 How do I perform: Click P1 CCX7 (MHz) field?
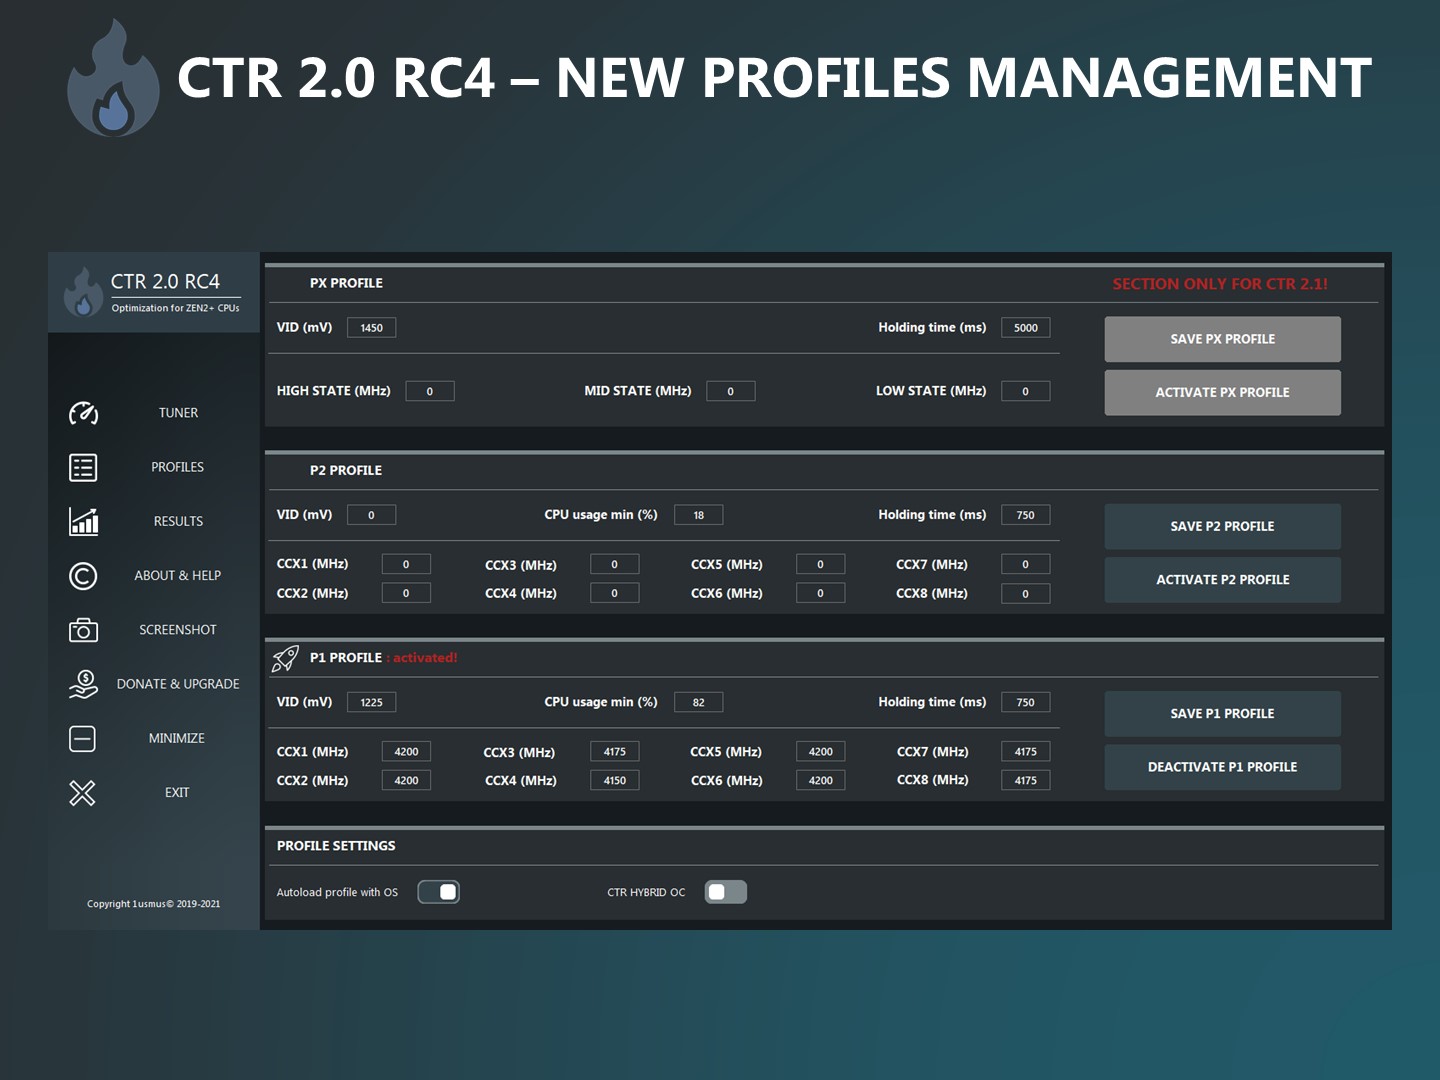[1025, 751]
